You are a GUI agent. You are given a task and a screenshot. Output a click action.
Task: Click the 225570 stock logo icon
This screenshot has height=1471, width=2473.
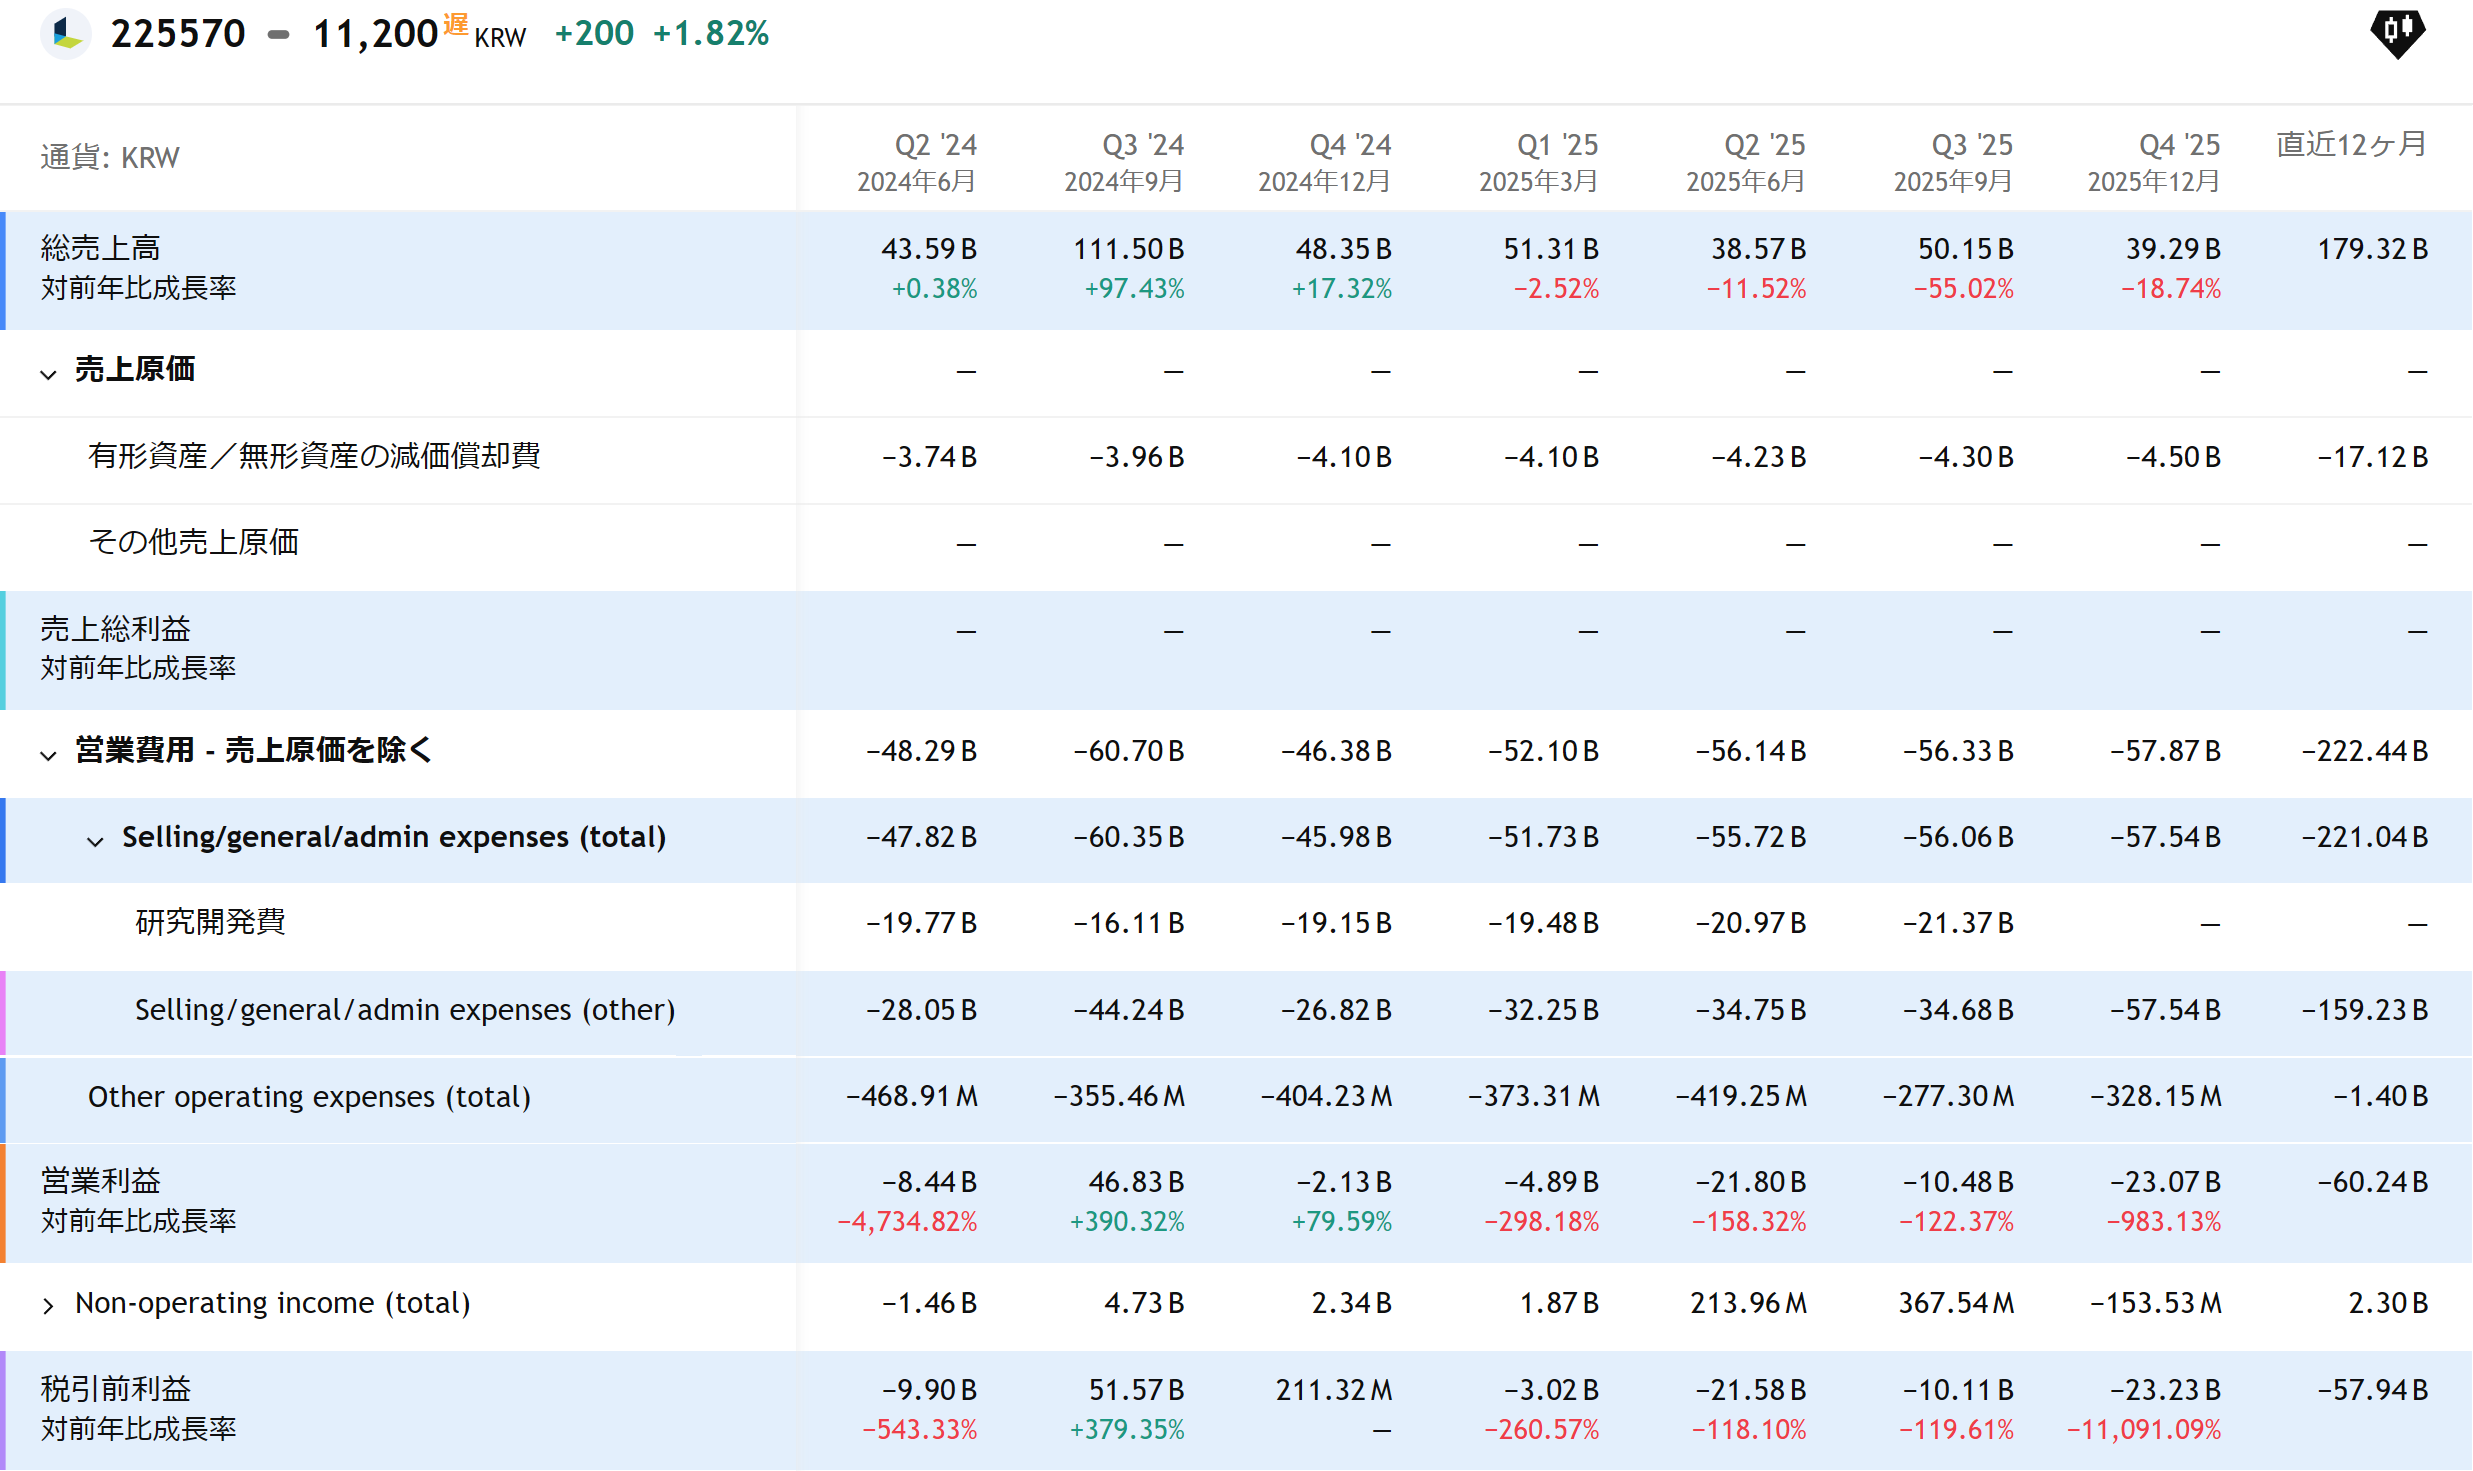coord(66,33)
